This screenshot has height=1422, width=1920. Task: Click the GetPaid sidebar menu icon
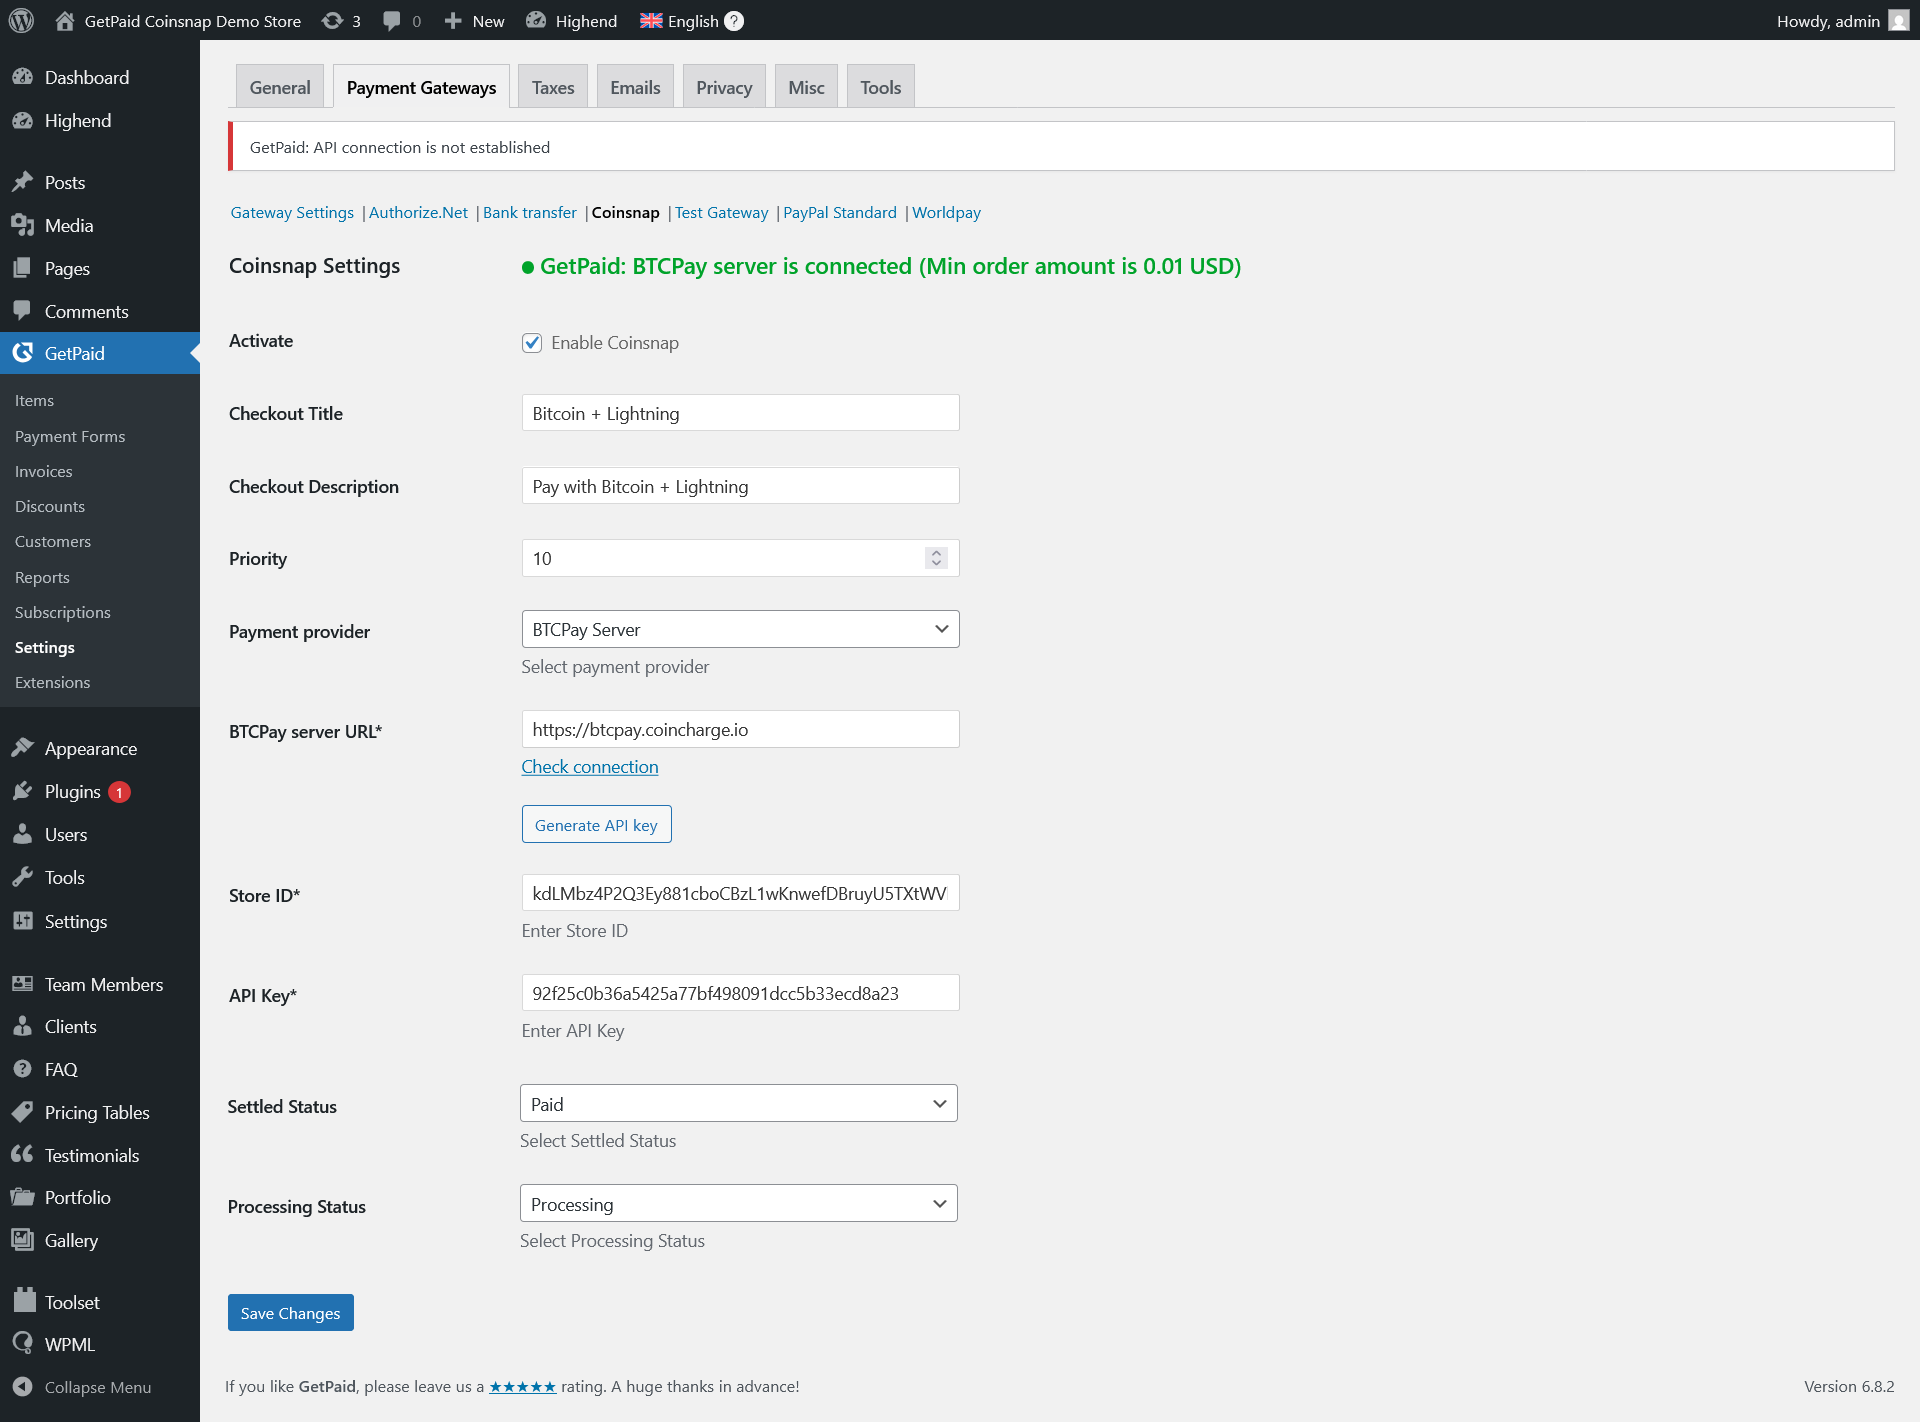tap(23, 353)
